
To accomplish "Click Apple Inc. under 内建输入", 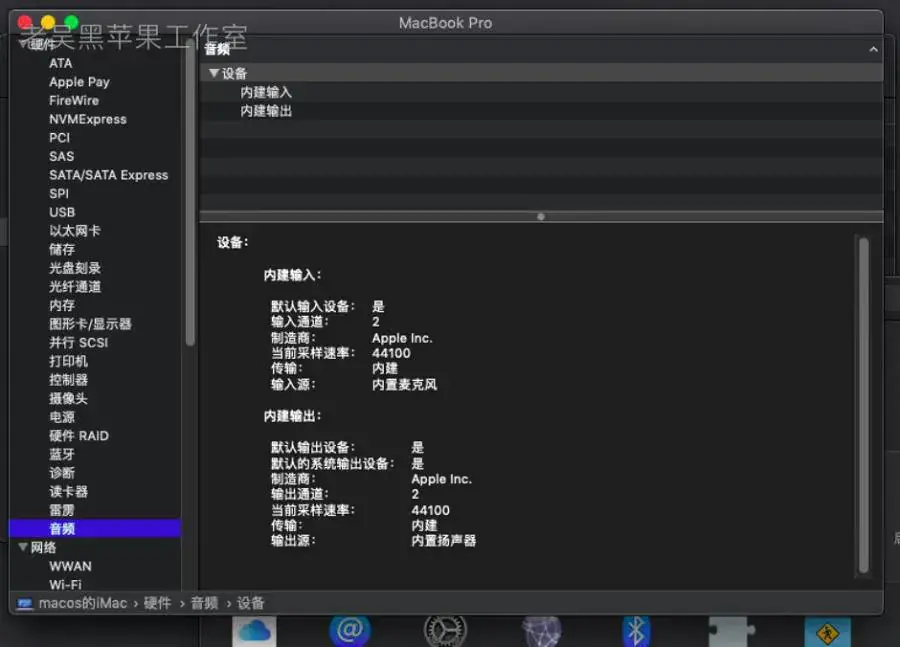I will pos(402,338).
